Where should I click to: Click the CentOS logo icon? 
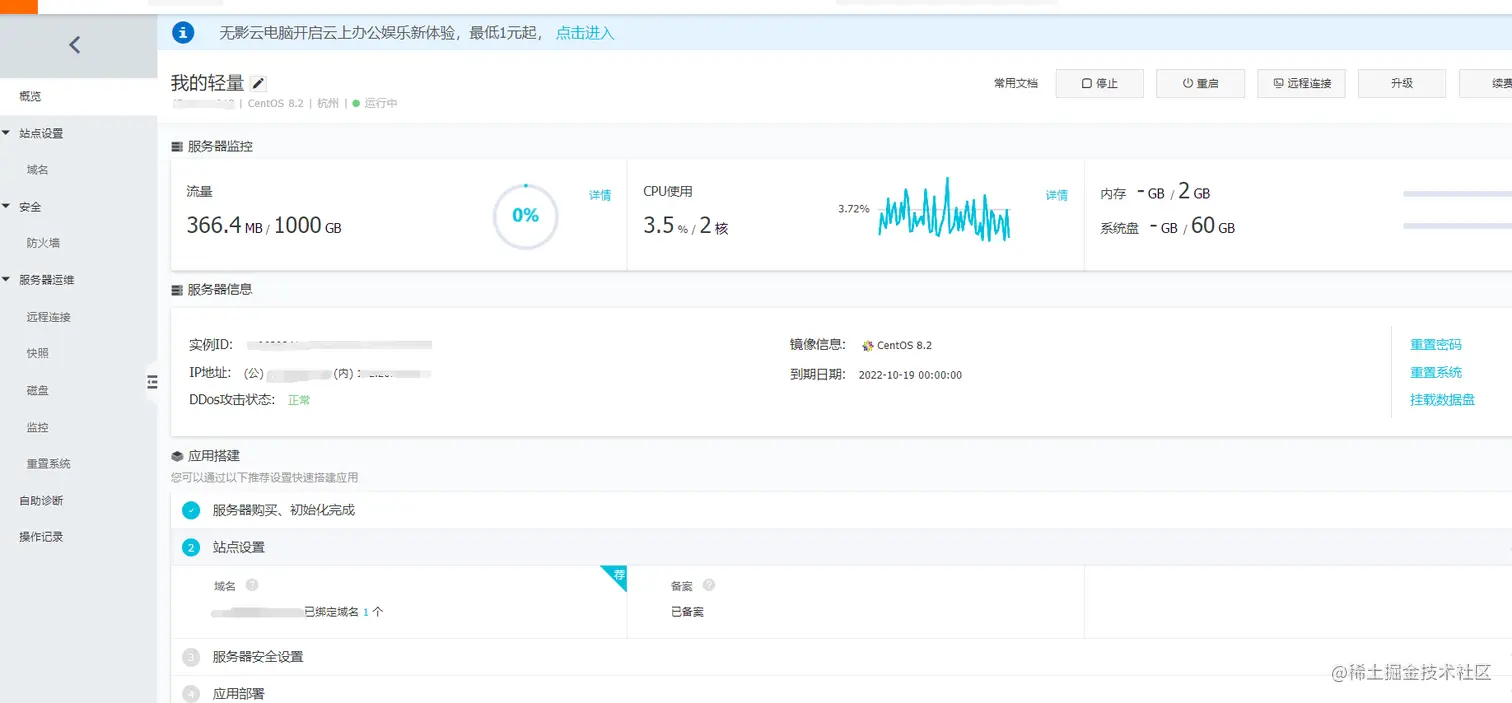point(867,346)
